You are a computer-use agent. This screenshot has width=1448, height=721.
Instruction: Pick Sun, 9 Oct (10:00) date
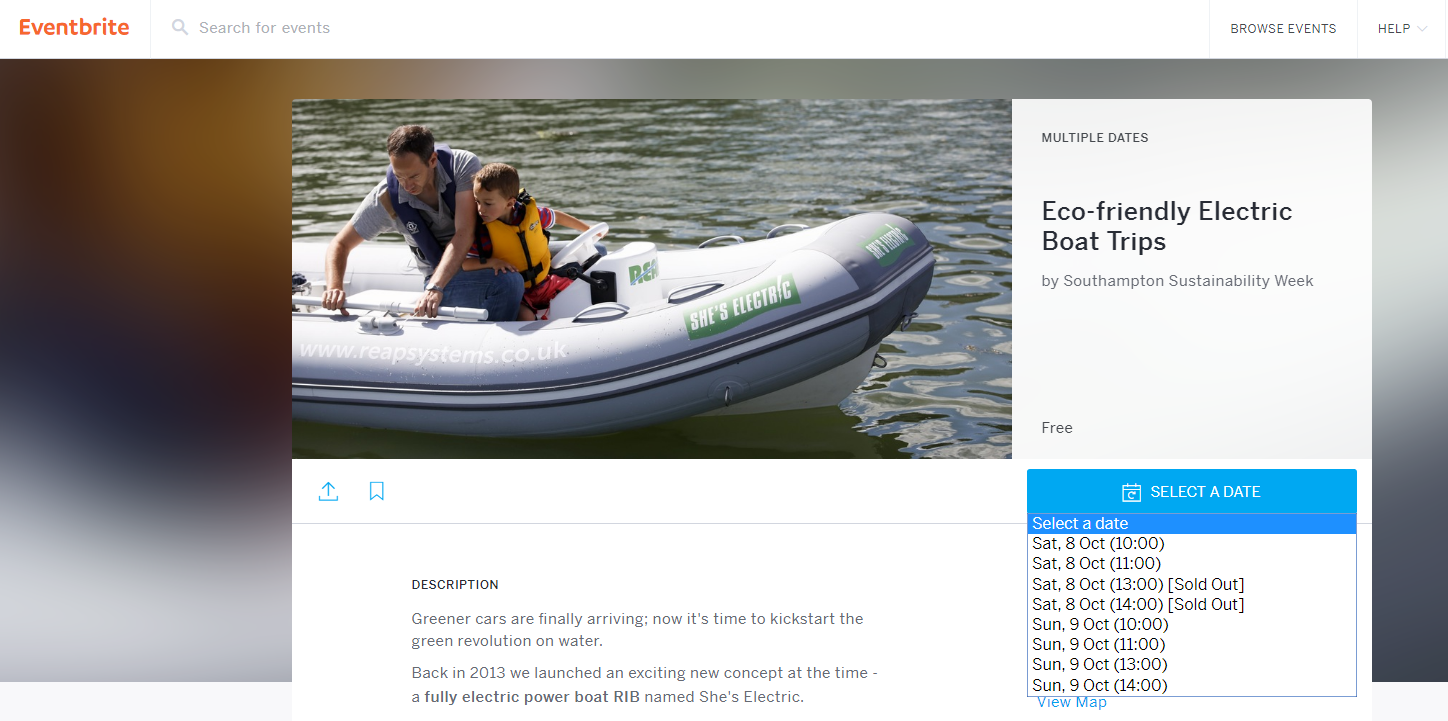pos(1192,625)
